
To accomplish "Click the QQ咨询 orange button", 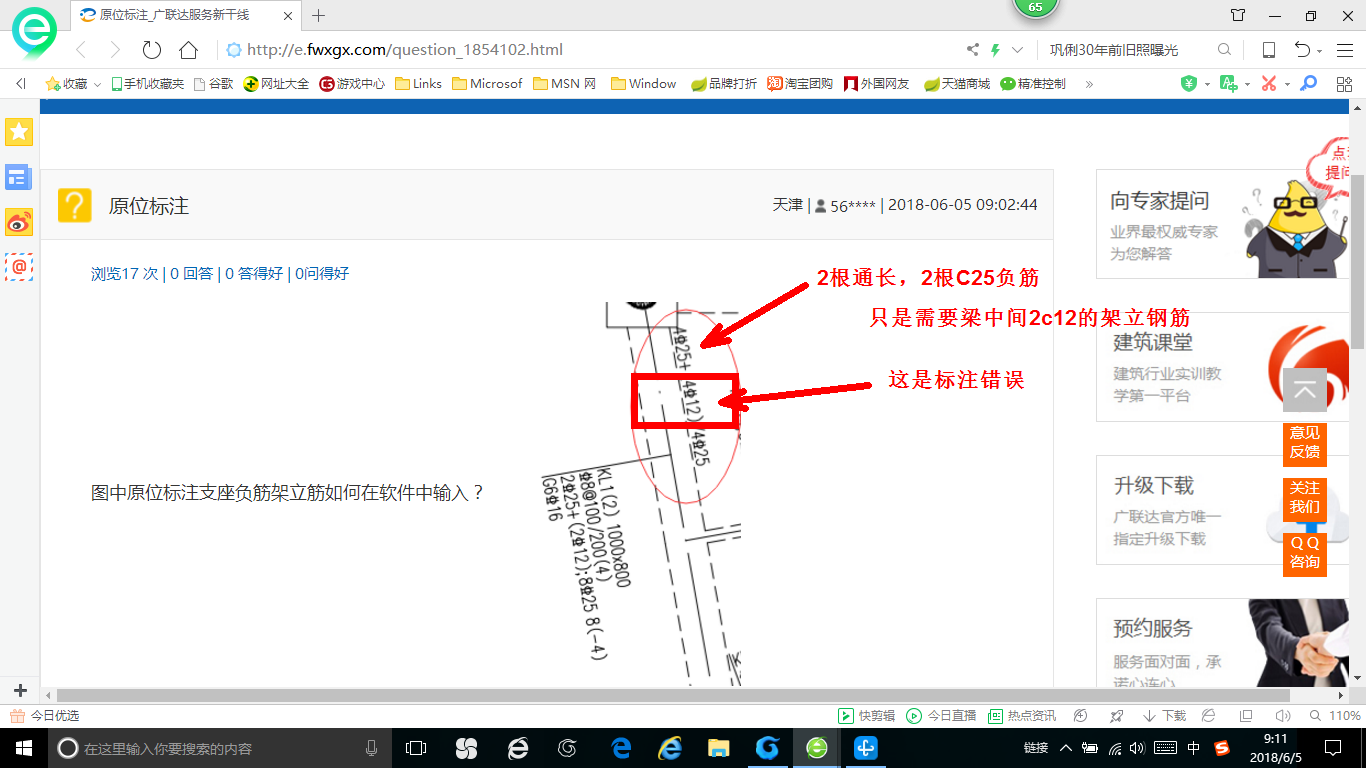I will pyautogui.click(x=1304, y=553).
